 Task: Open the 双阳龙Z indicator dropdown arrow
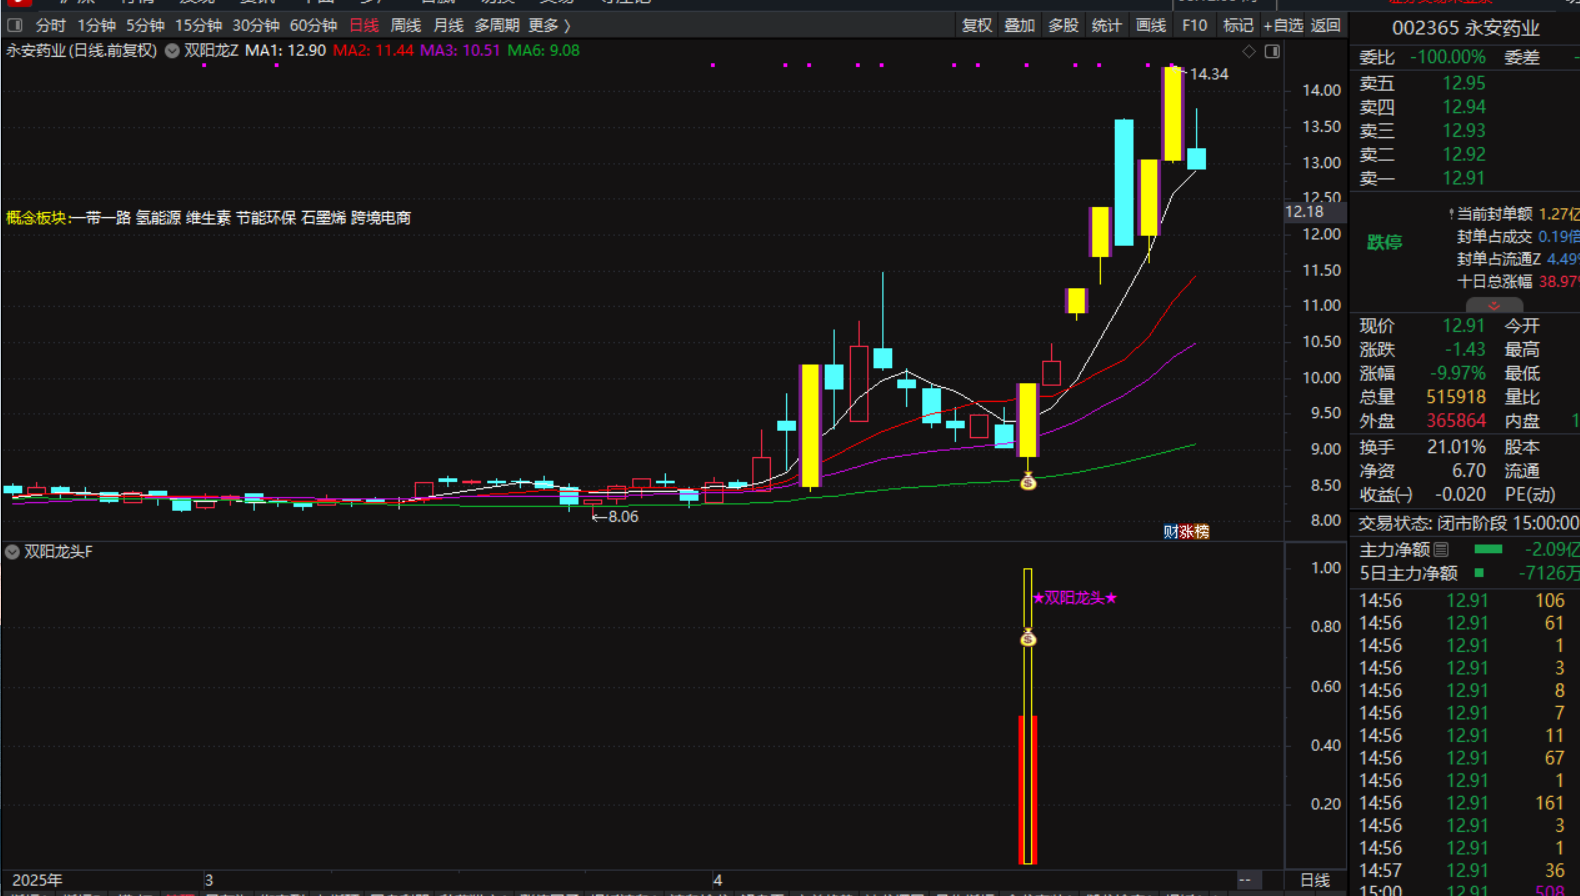172,51
